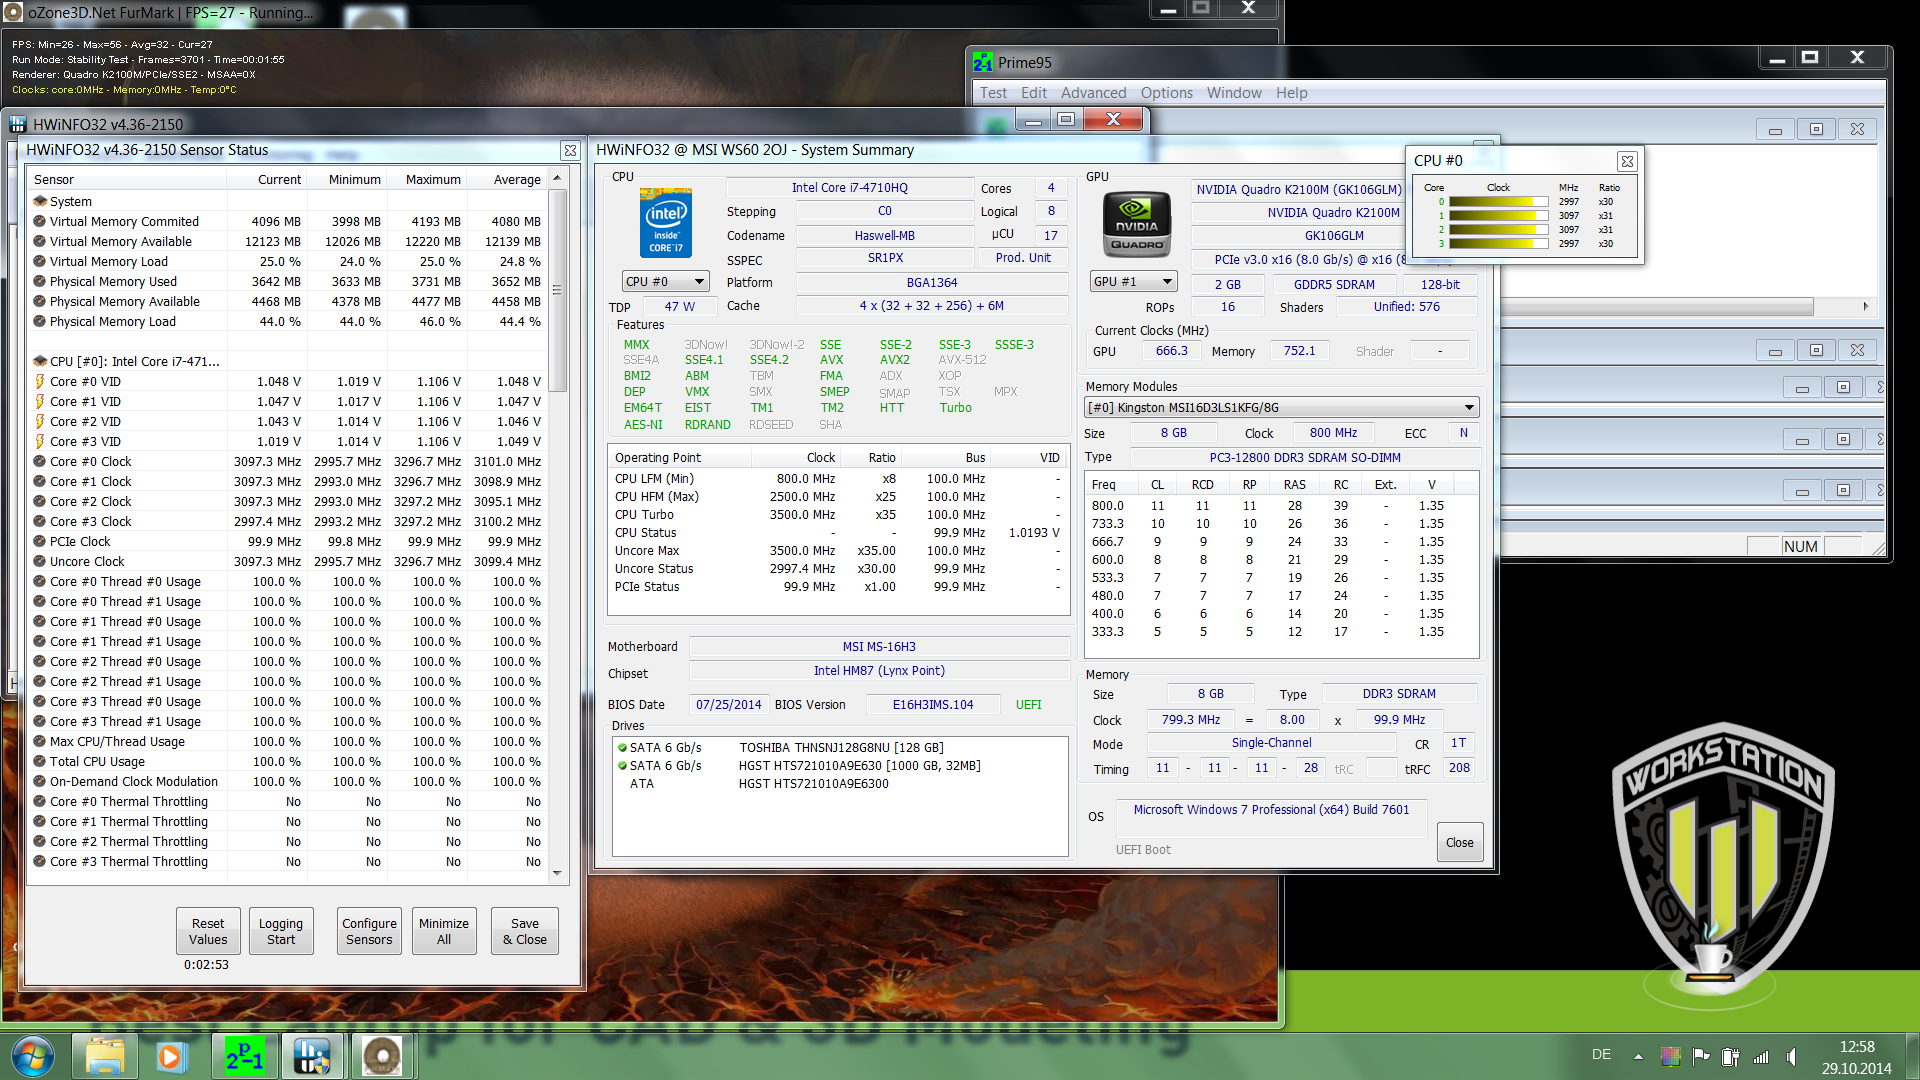This screenshot has width=1920, height=1080.
Task: Open Windows Explorer folder in taskbar
Action: pos(104,1056)
